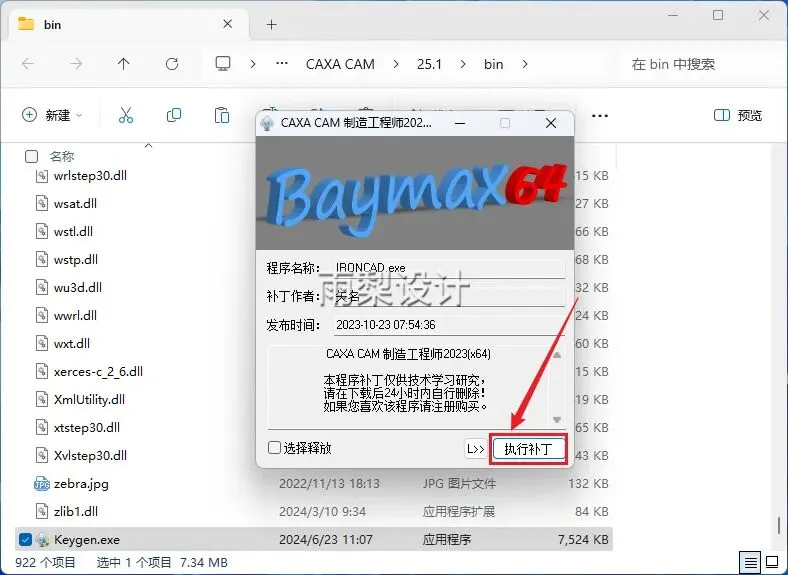Screen dimensions: 788x575
Task: Select wwrl.dll file
Action: (75, 316)
